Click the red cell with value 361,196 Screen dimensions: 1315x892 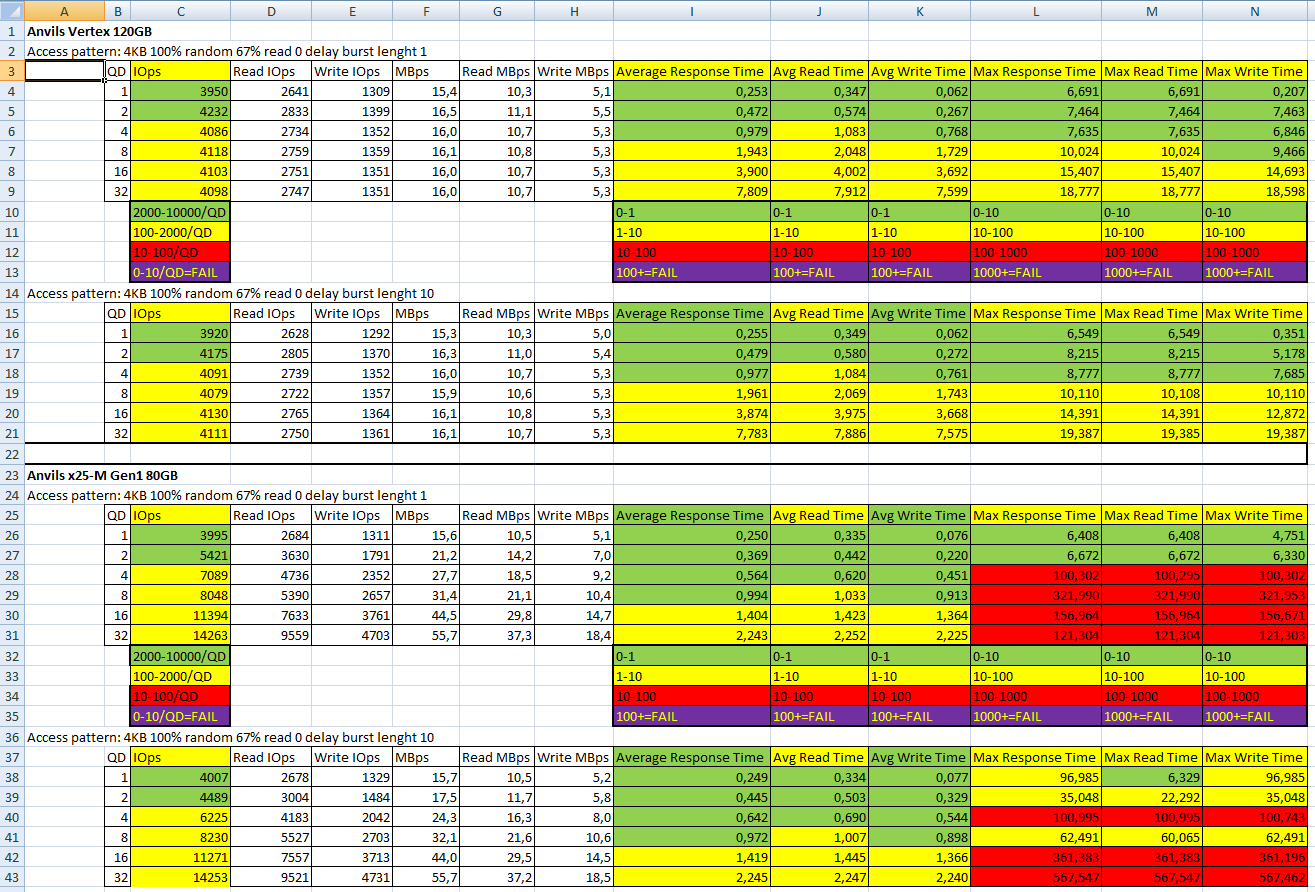click(x=1254, y=858)
